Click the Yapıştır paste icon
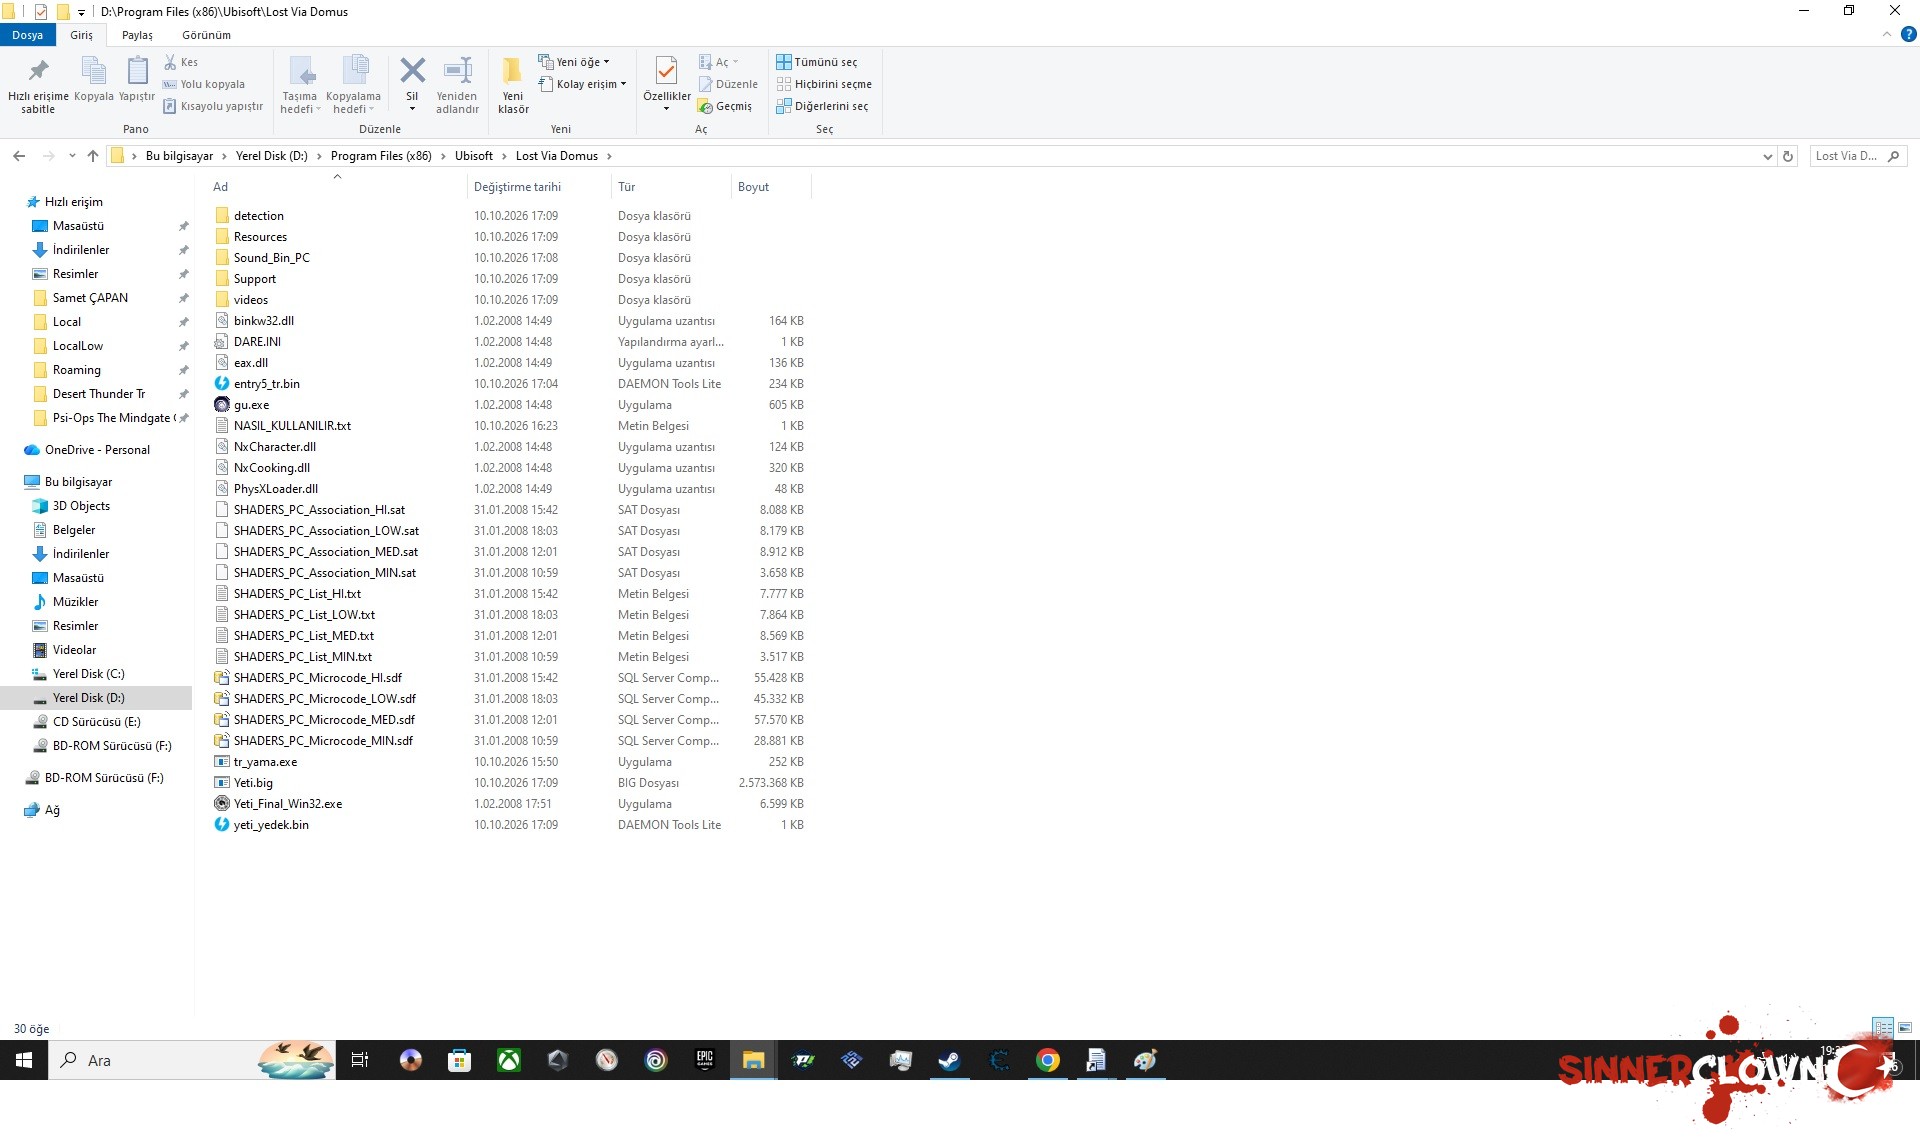This screenshot has width=1920, height=1142. pyautogui.click(x=137, y=71)
